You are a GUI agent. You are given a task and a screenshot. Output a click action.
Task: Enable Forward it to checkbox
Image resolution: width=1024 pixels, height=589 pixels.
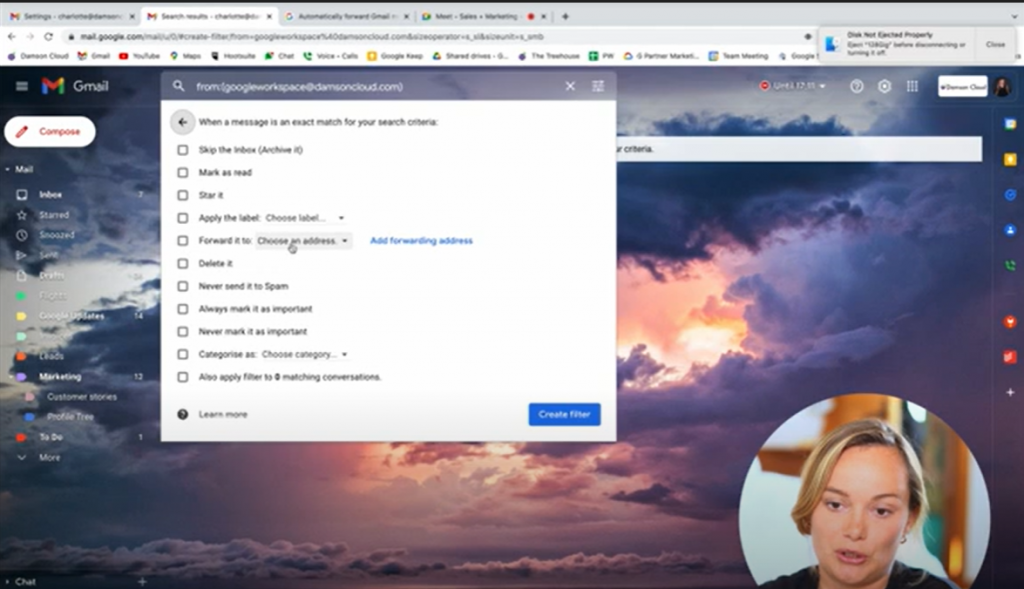tap(183, 240)
